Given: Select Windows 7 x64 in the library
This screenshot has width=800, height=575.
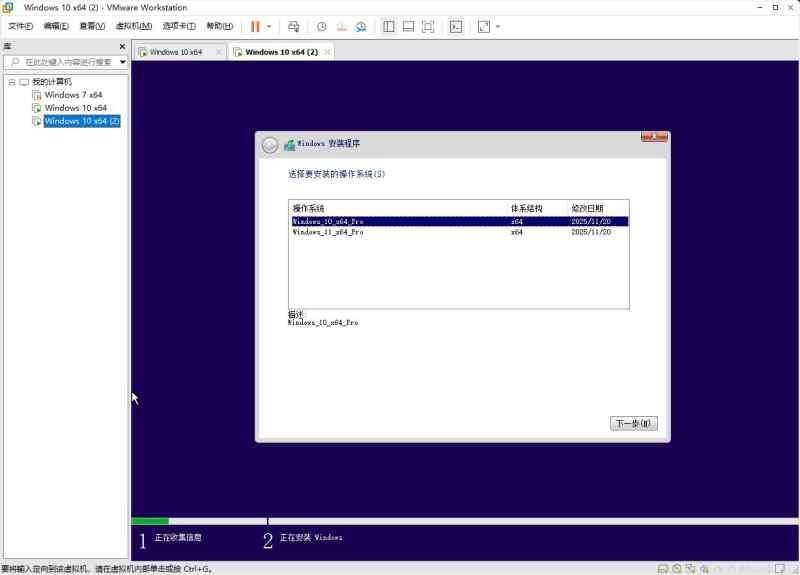Looking at the screenshot, I should tap(73, 95).
